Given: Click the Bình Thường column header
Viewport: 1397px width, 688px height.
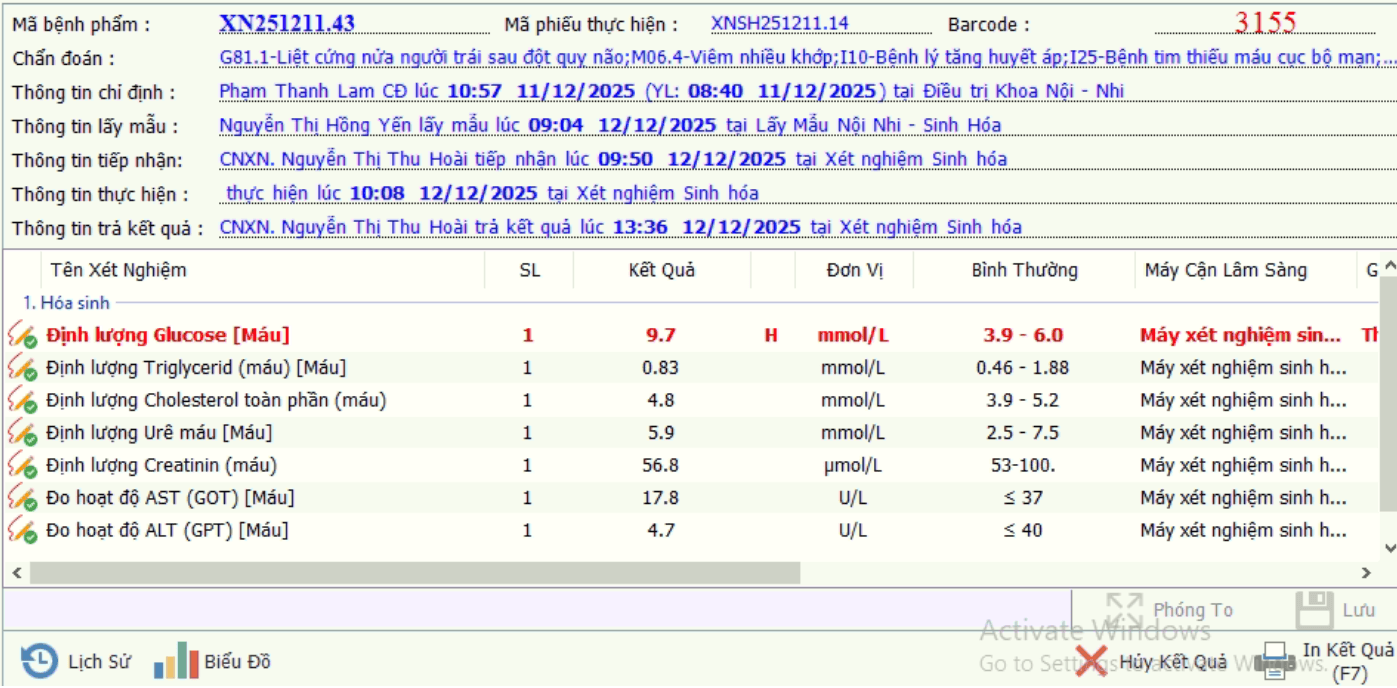Looking at the screenshot, I should pyautogui.click(x=1024, y=270).
